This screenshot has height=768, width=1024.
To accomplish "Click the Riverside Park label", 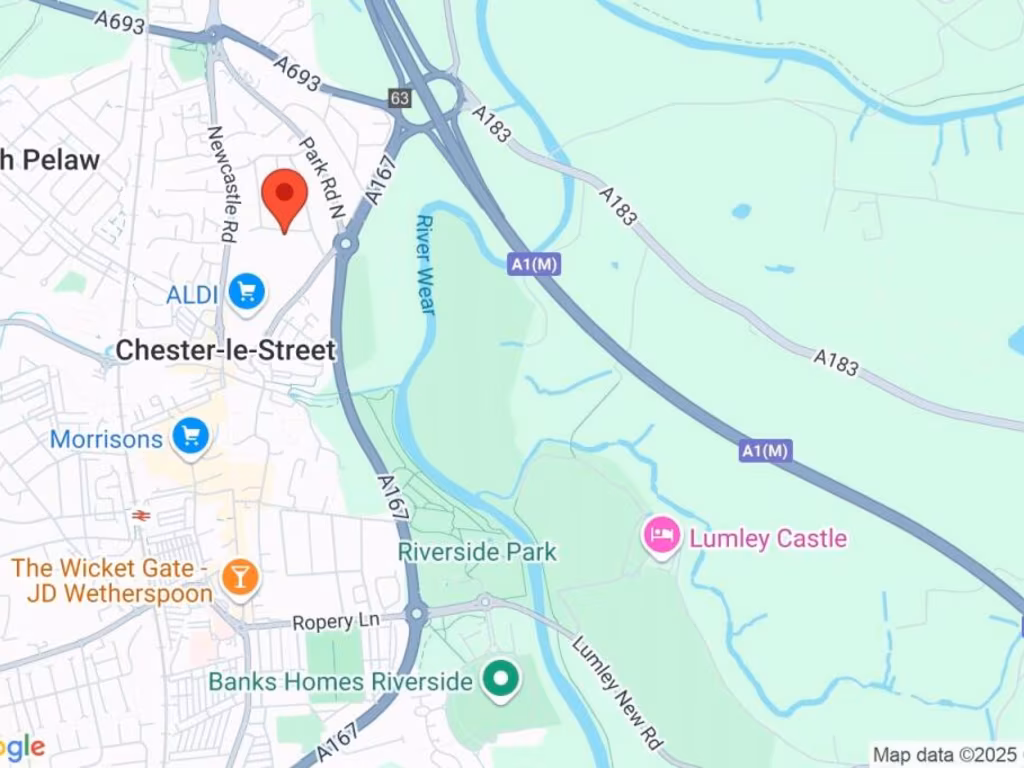I will point(477,552).
